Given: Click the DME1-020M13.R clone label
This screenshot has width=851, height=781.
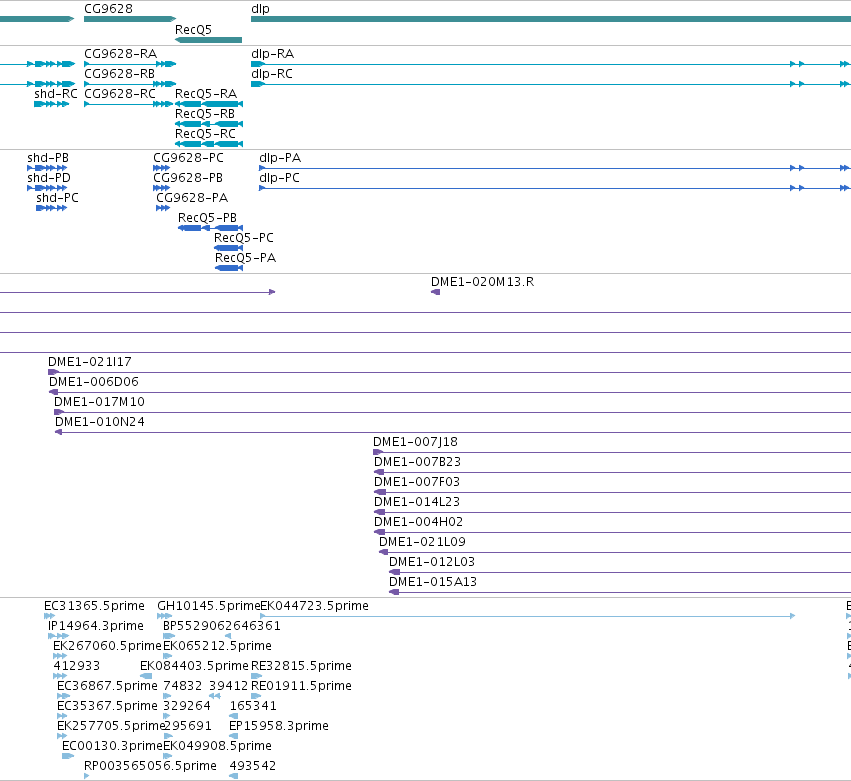Looking at the screenshot, I should (482, 282).
